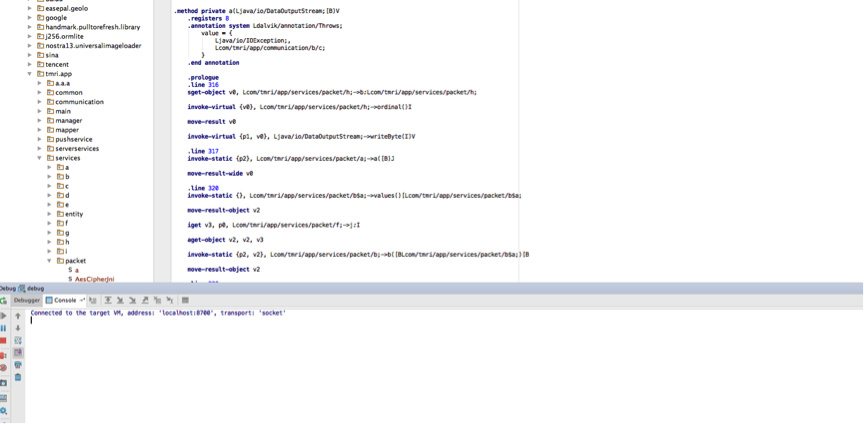864x424 pixels.
Task: Click the thread dump camera icon
Action: (x=3, y=382)
